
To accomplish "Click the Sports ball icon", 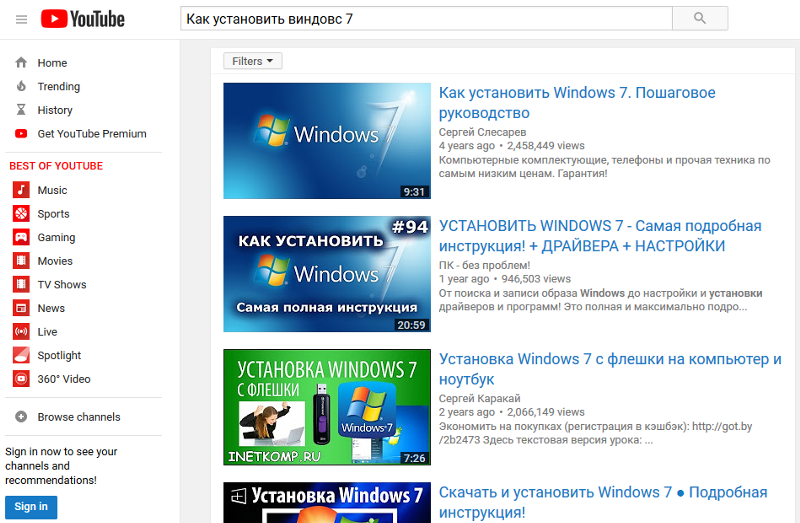I will 21,213.
